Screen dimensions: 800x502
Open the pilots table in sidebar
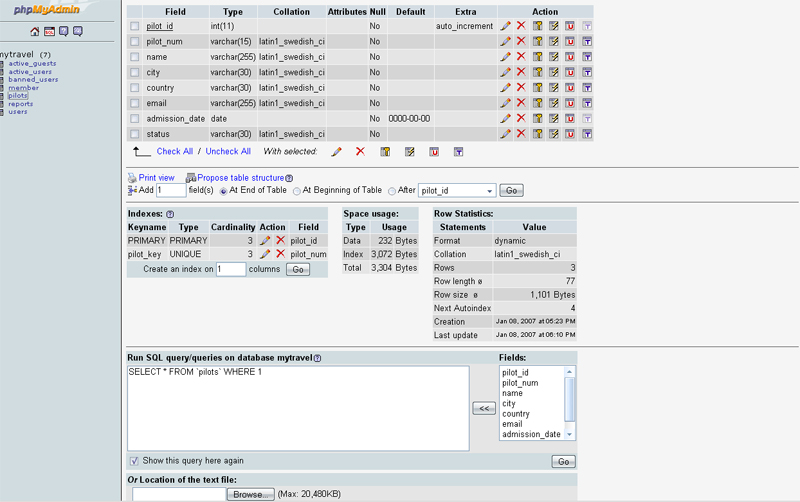(x=18, y=96)
